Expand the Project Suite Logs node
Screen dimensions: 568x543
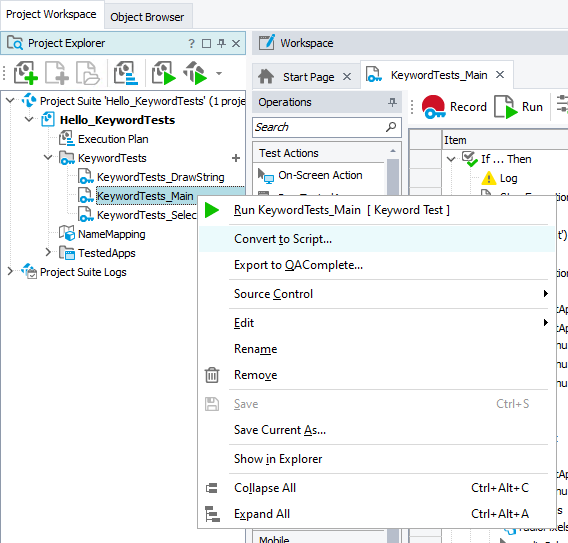(10, 271)
